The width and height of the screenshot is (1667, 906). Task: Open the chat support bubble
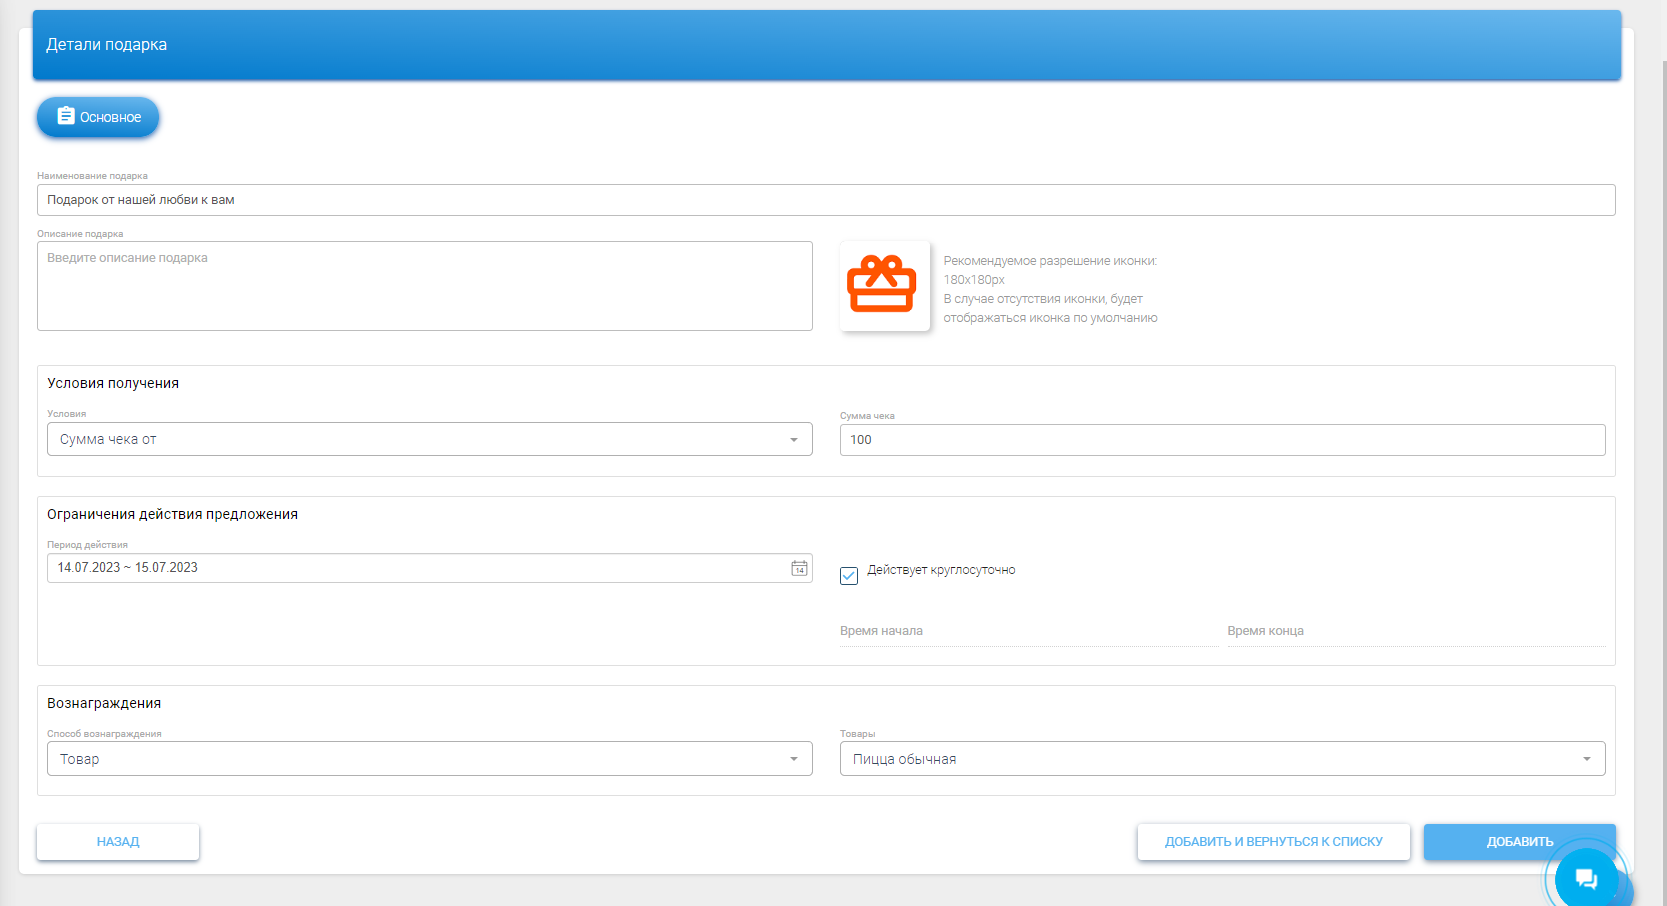pyautogui.click(x=1585, y=878)
